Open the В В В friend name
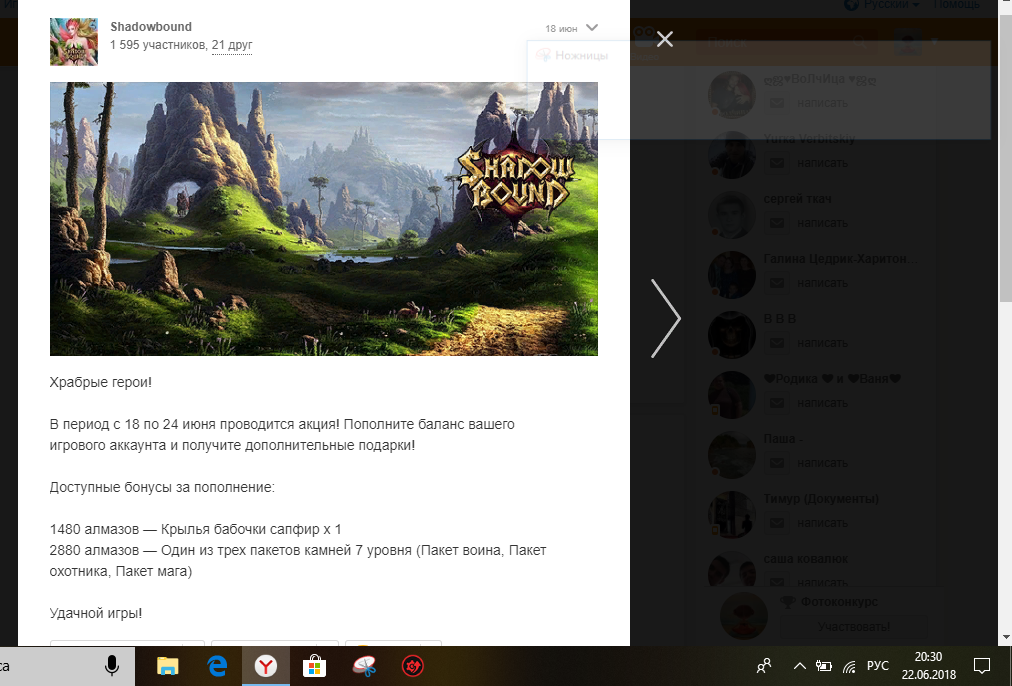 (x=780, y=319)
